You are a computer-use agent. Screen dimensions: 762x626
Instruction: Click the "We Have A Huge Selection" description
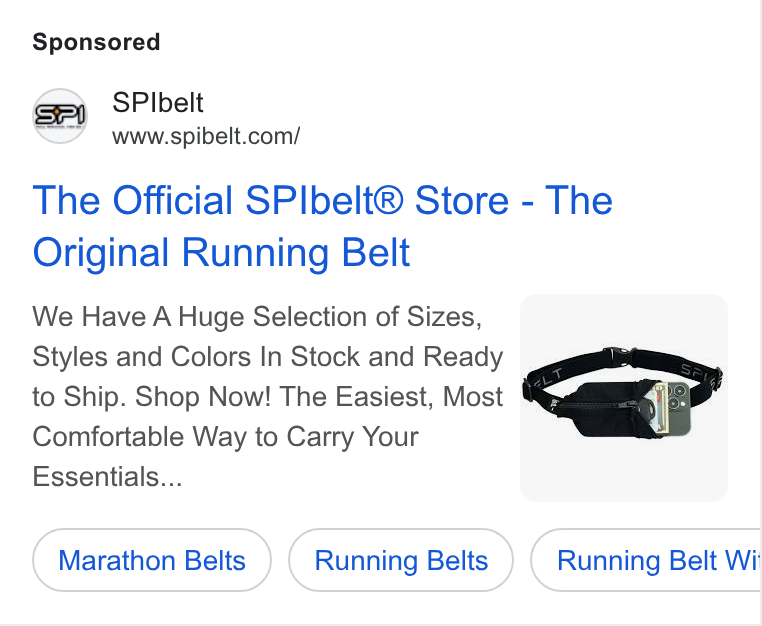[267, 396]
